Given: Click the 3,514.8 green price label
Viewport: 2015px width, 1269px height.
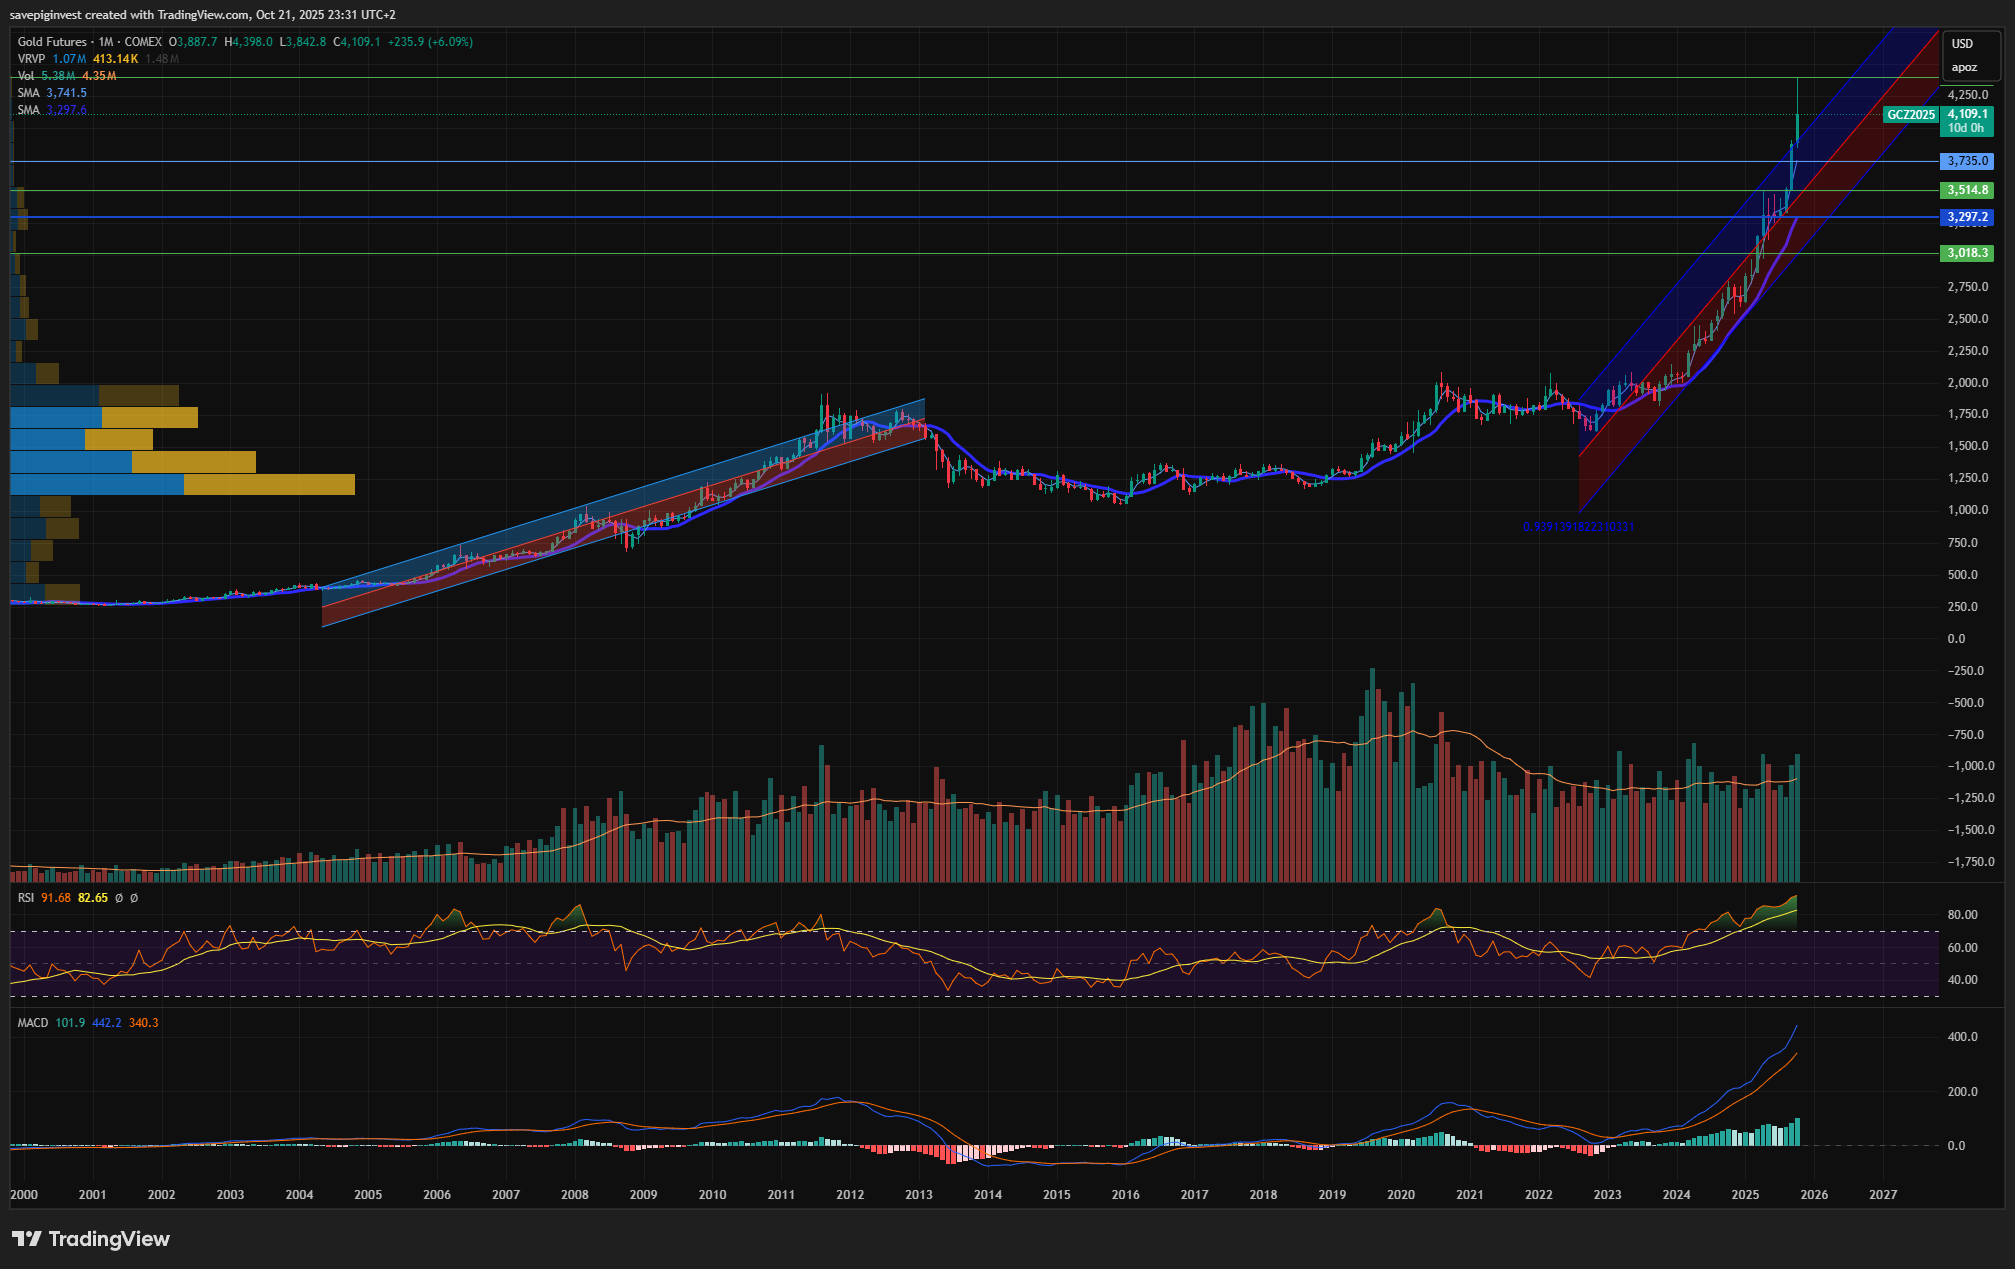Looking at the screenshot, I should (x=1967, y=190).
